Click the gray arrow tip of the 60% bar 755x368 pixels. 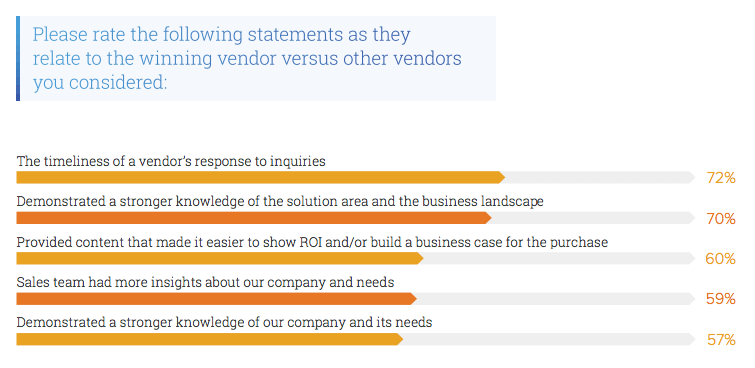pyautogui.click(x=691, y=259)
